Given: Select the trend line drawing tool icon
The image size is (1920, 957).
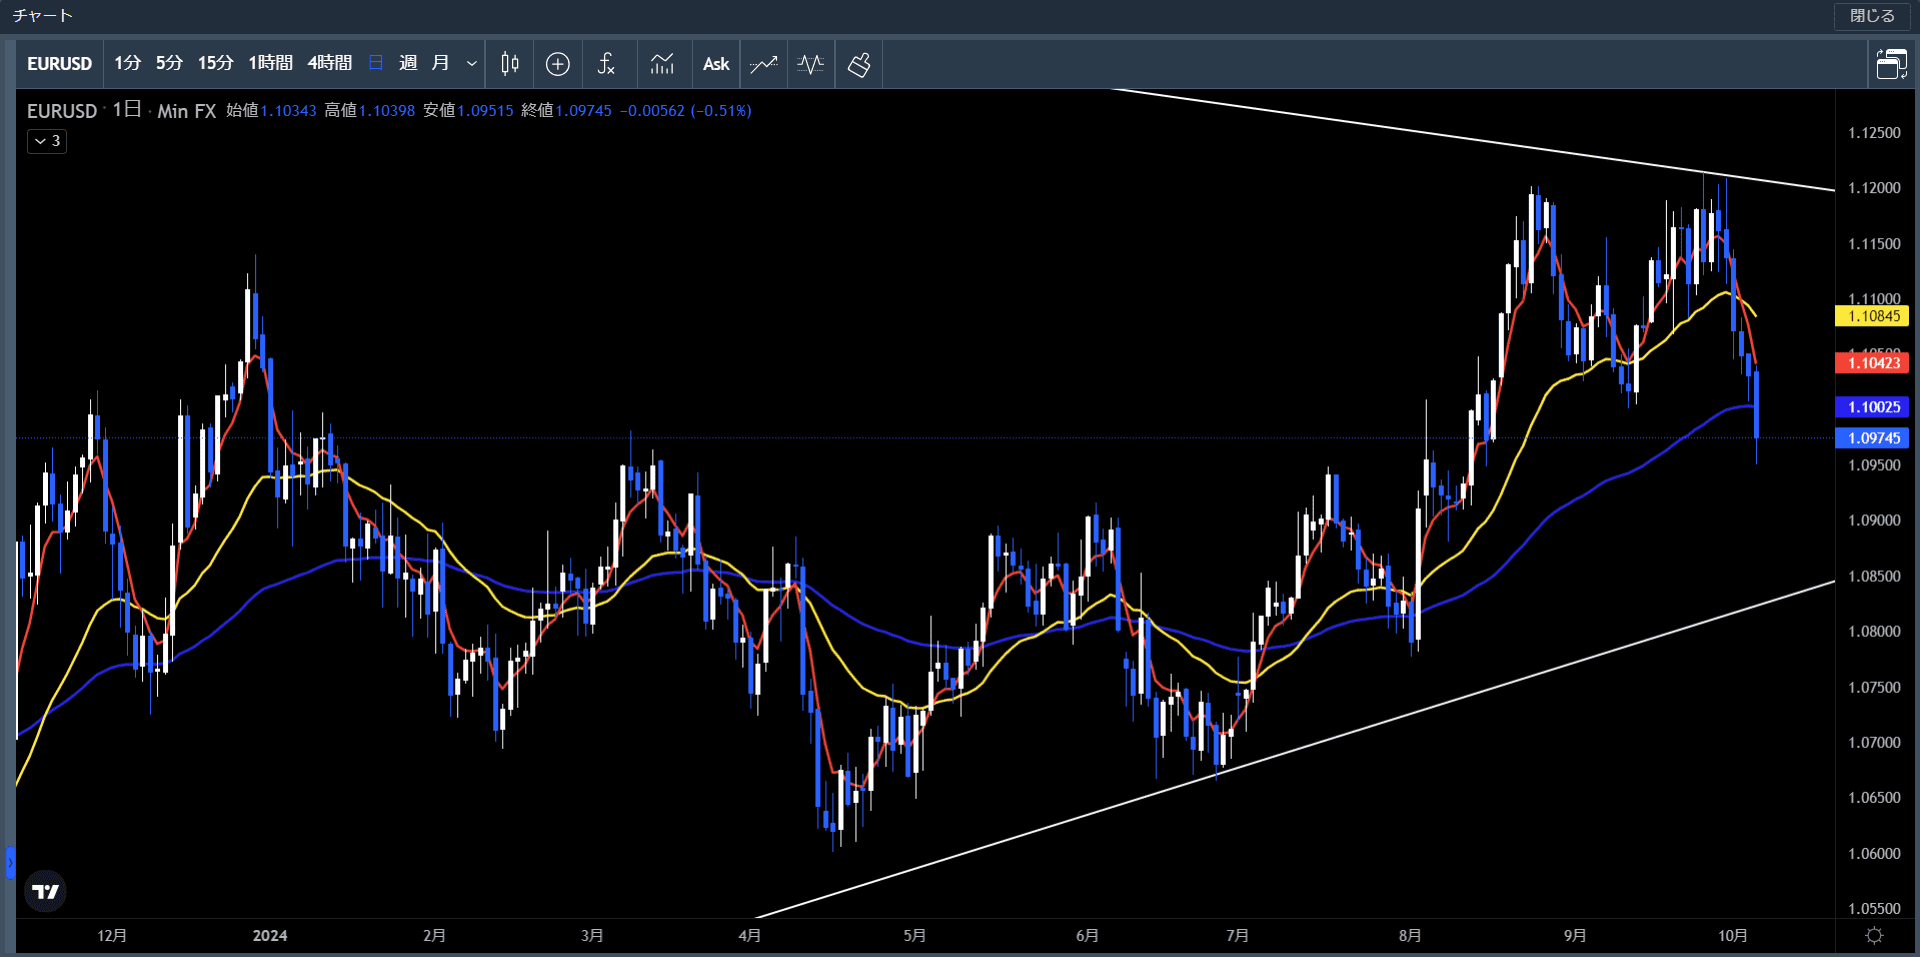Looking at the screenshot, I should 764,64.
